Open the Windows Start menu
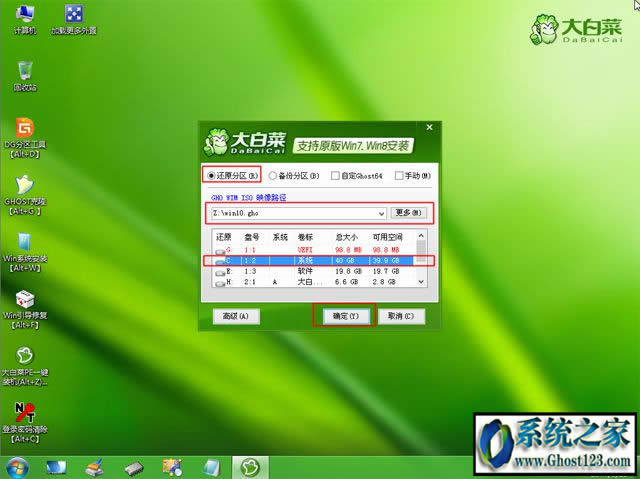 [16, 466]
